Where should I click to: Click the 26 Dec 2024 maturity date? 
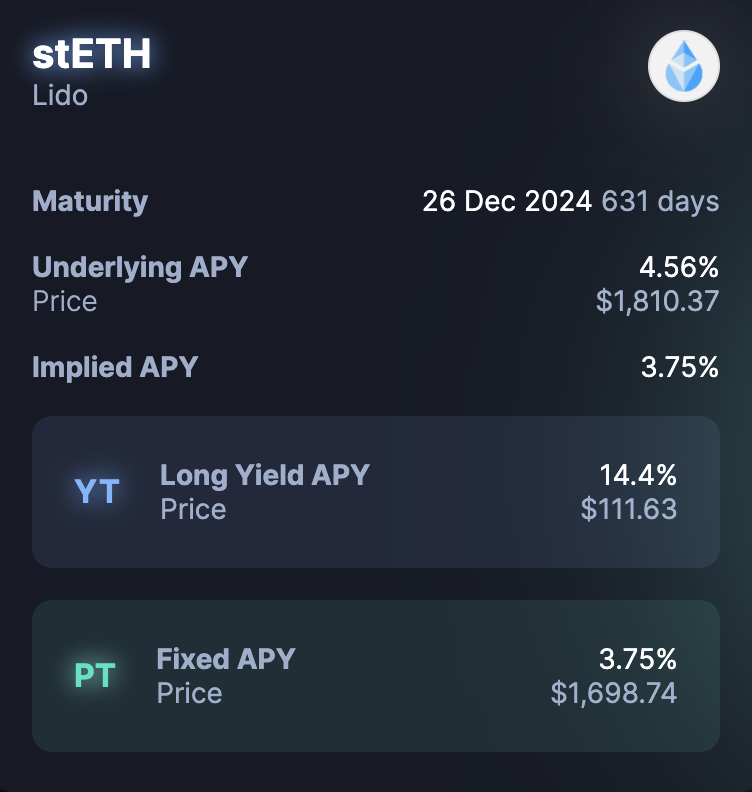(x=507, y=201)
